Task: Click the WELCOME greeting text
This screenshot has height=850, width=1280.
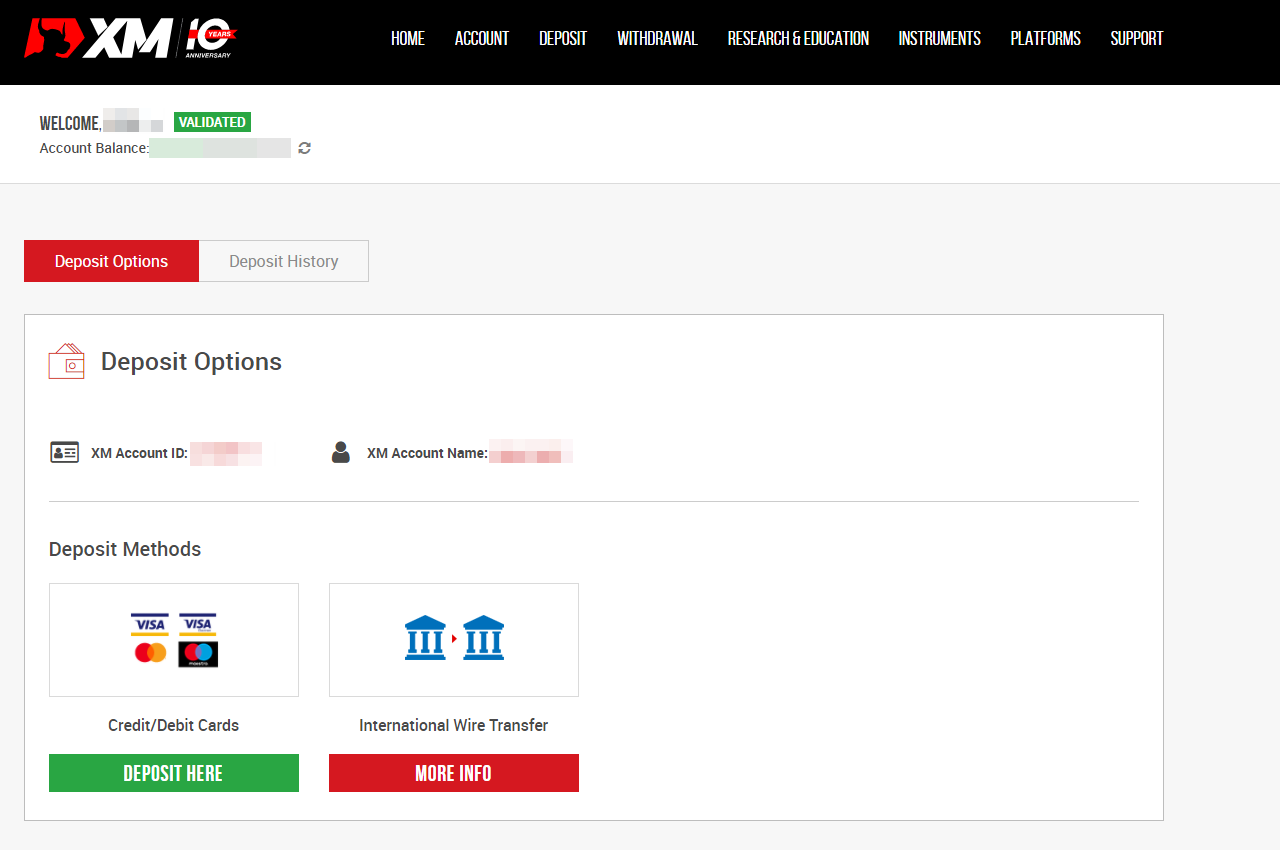Action: 70,124
